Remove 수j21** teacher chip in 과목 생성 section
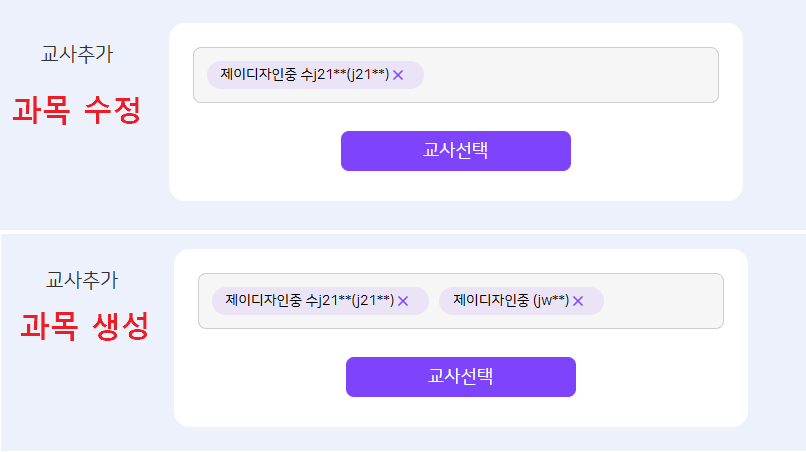 [403, 301]
